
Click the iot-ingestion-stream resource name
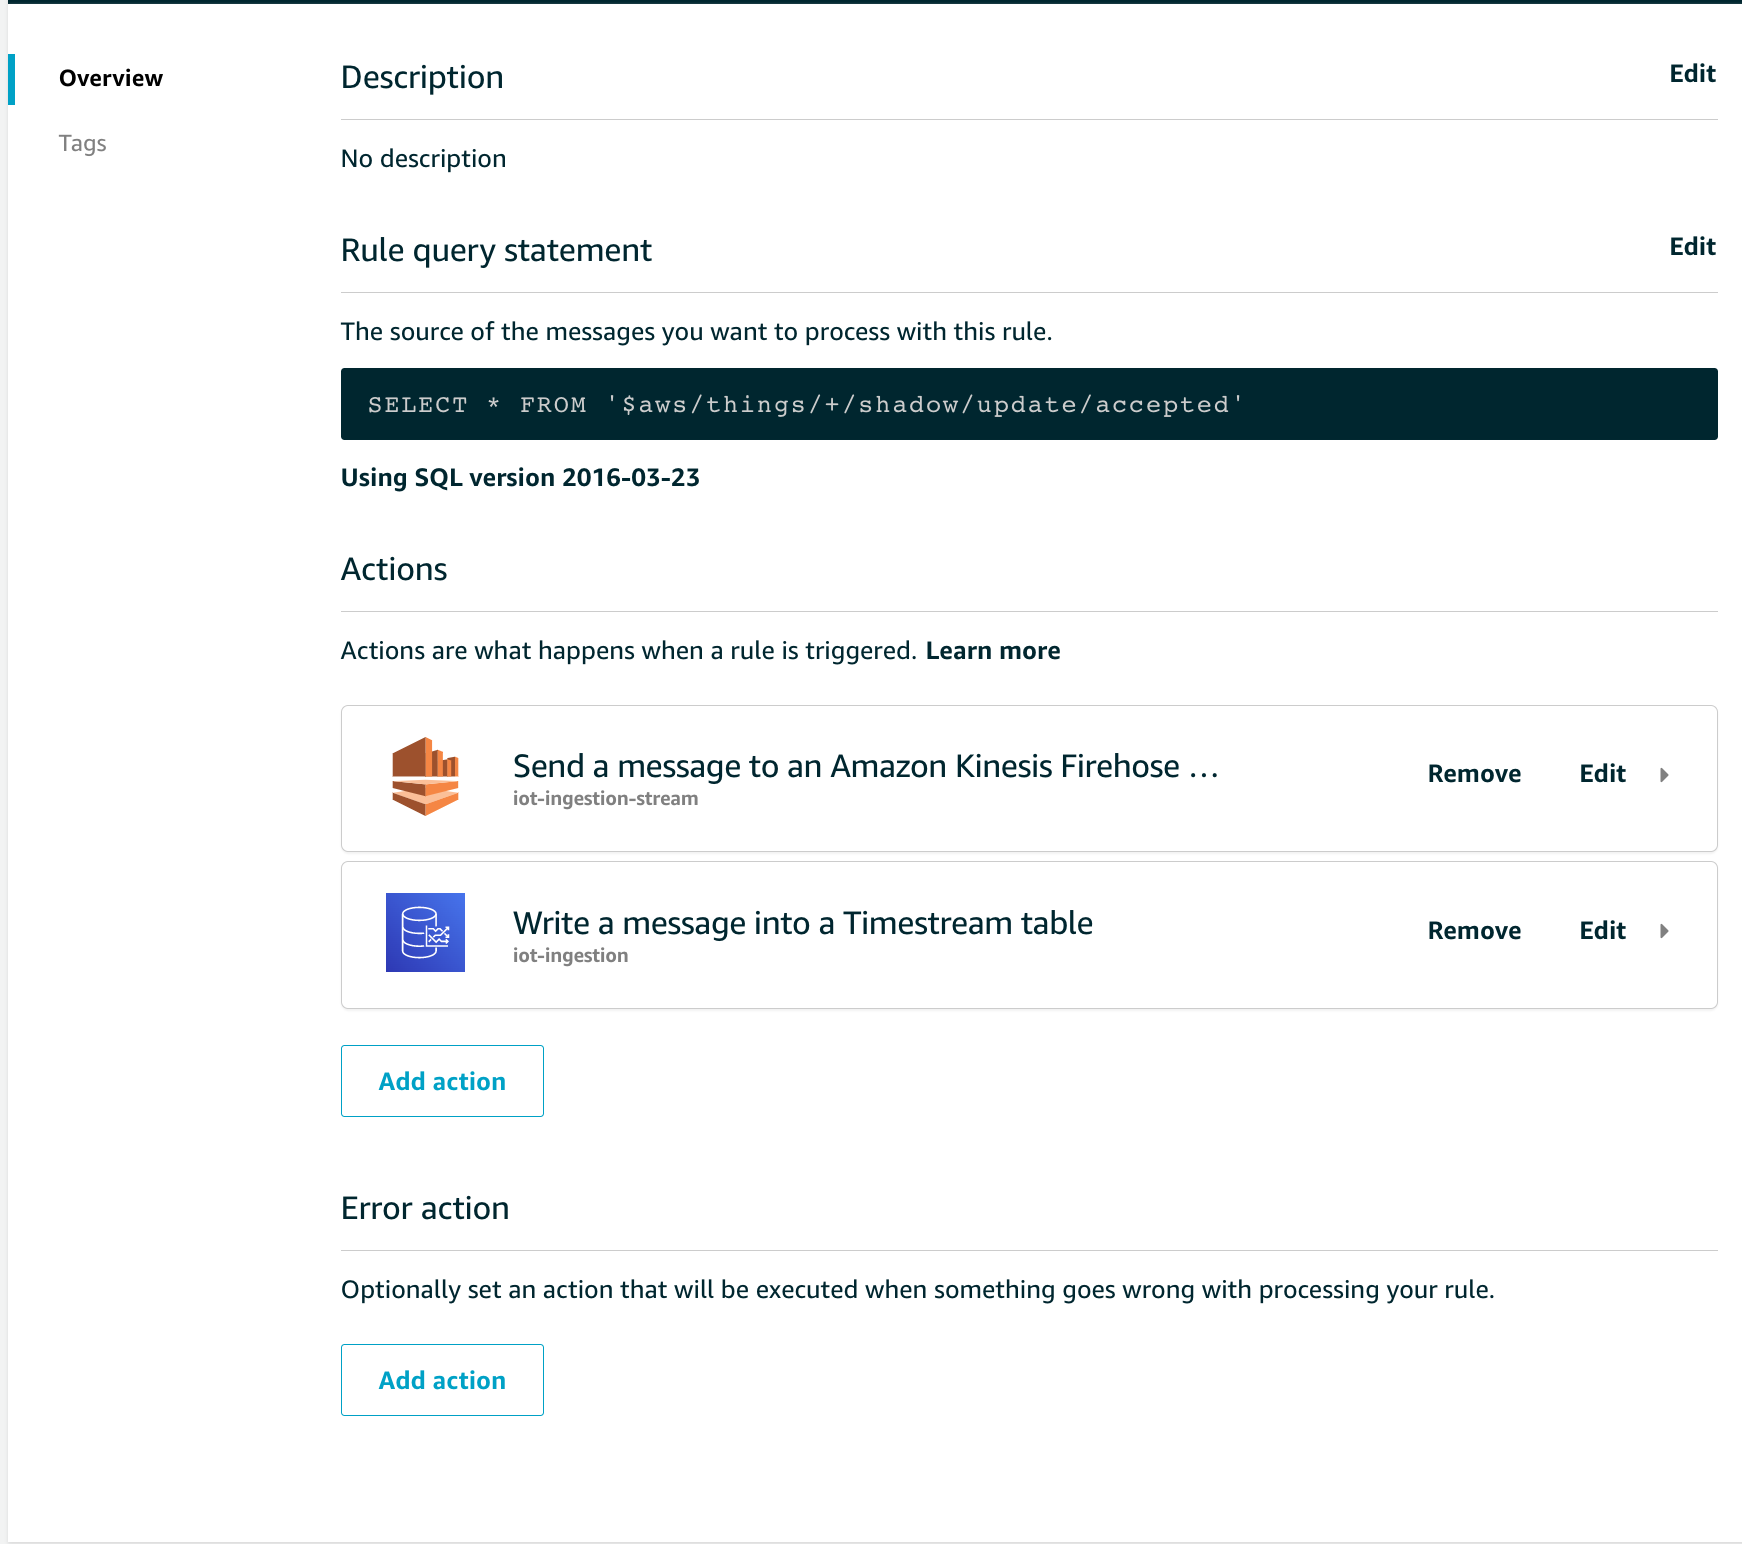coord(605,799)
